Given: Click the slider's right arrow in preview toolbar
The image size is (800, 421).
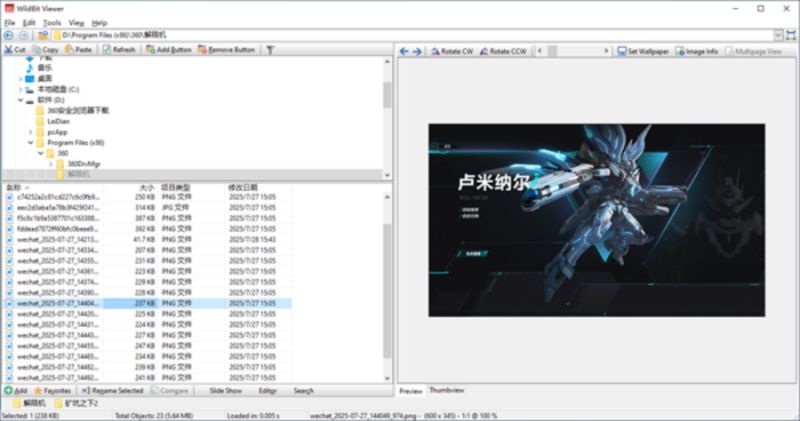Looking at the screenshot, I should pyautogui.click(x=606, y=51).
